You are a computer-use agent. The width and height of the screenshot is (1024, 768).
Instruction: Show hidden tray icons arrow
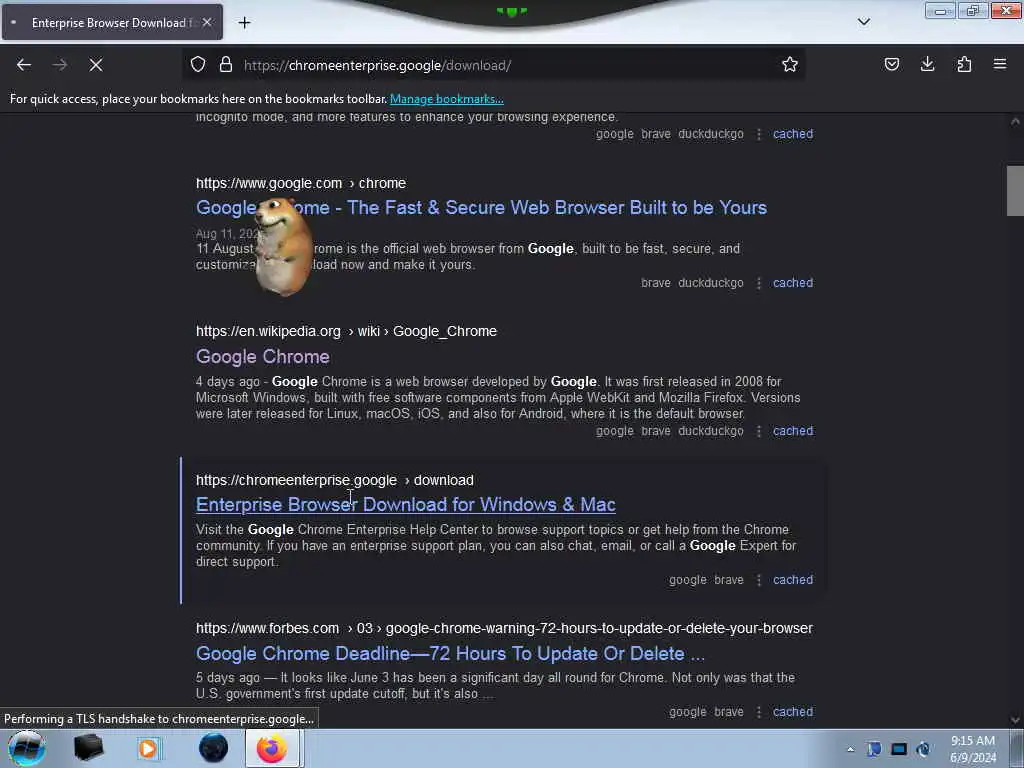point(850,749)
